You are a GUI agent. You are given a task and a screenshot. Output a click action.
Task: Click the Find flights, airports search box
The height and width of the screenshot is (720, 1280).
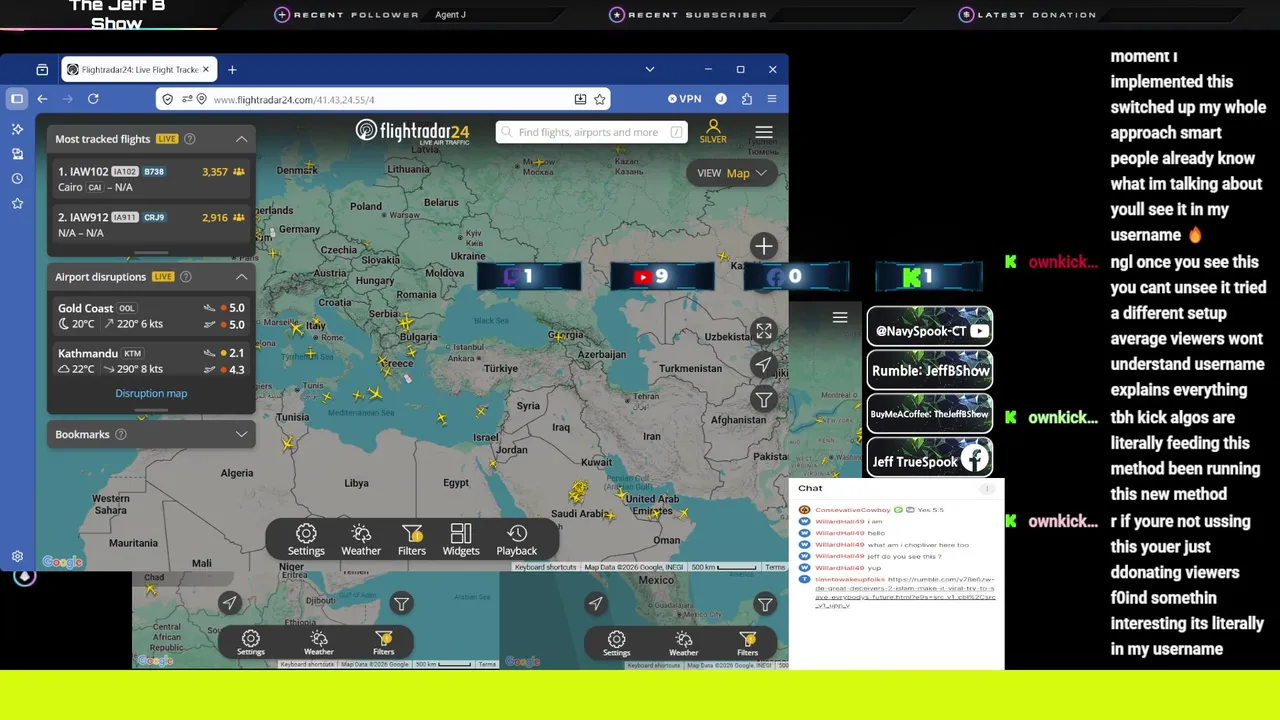591,132
